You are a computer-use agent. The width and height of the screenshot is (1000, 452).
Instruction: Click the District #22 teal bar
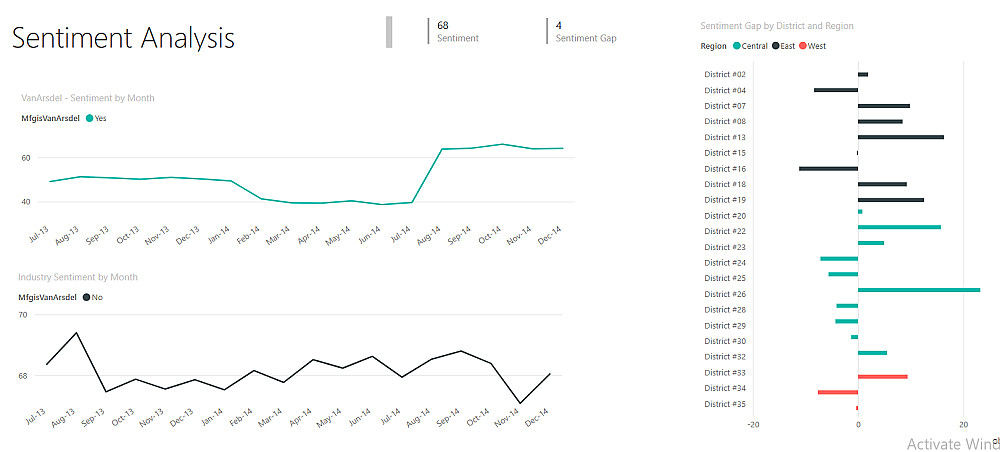tap(899, 227)
